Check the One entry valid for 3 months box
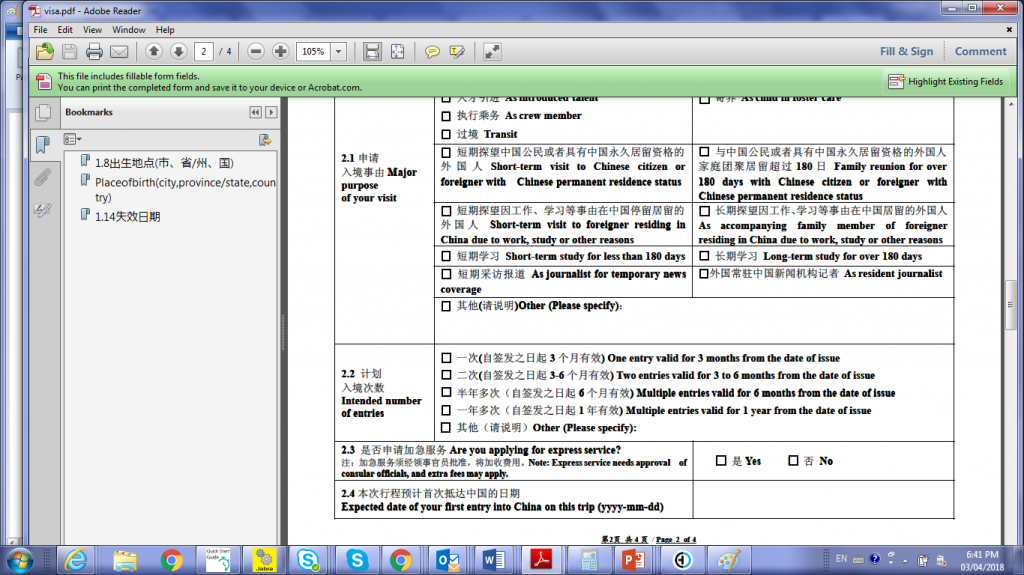This screenshot has width=1024, height=575. tap(446, 357)
